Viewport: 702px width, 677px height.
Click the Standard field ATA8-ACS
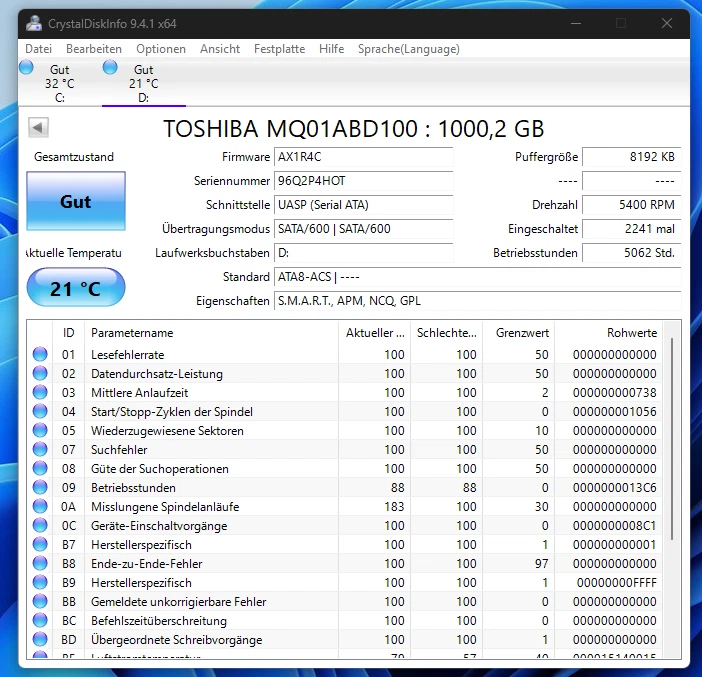pyautogui.click(x=478, y=277)
